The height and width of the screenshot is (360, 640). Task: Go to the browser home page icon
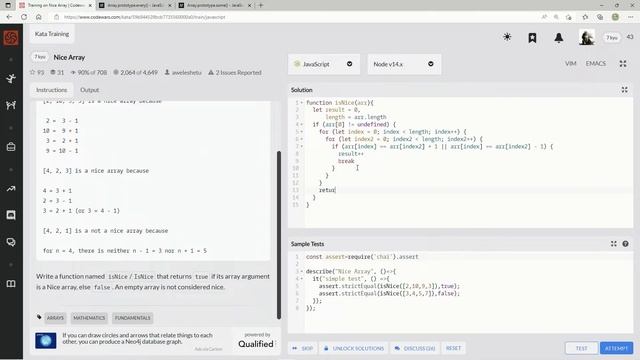point(39,17)
